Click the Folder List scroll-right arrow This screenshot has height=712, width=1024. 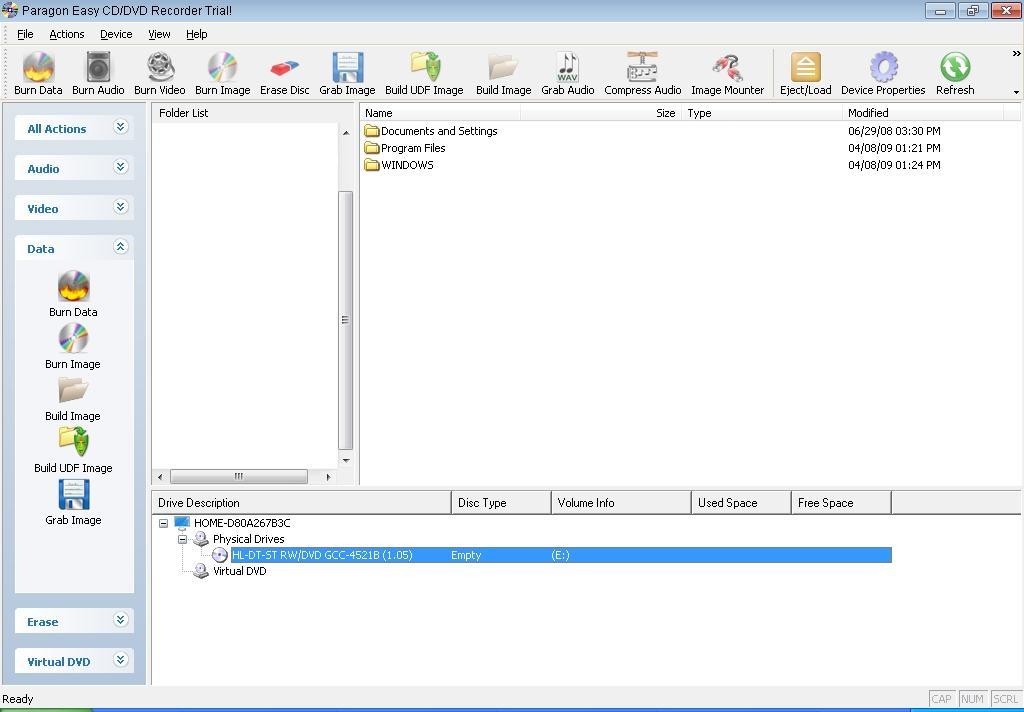coord(328,477)
